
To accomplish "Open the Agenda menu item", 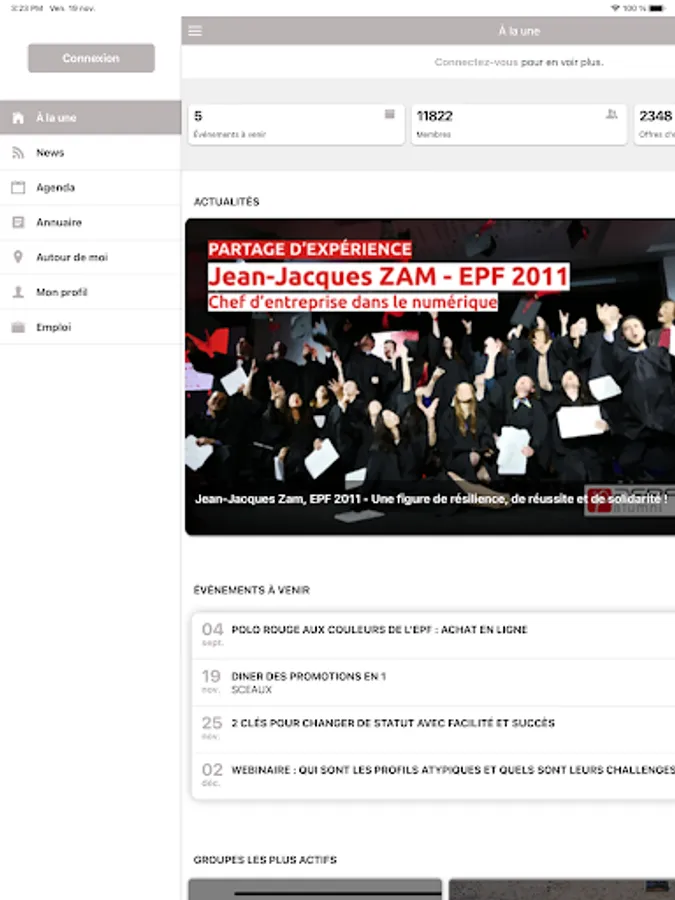I will coord(91,188).
